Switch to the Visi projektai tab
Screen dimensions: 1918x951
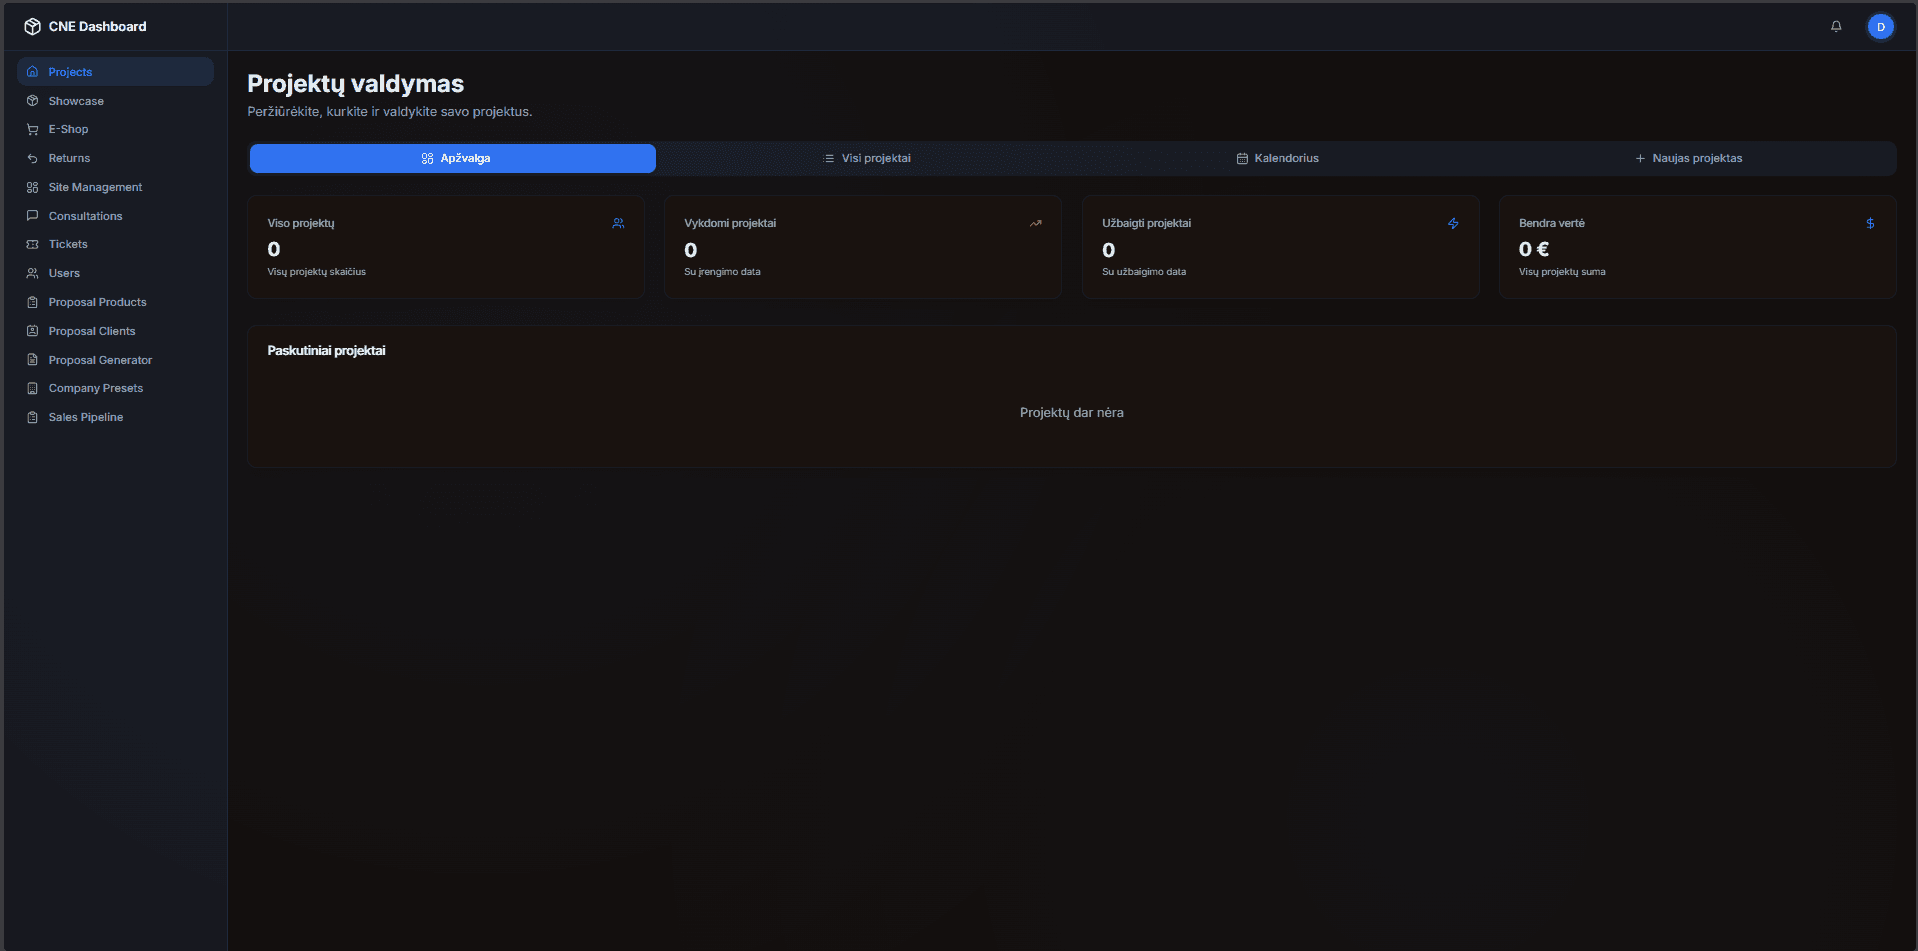click(x=866, y=158)
